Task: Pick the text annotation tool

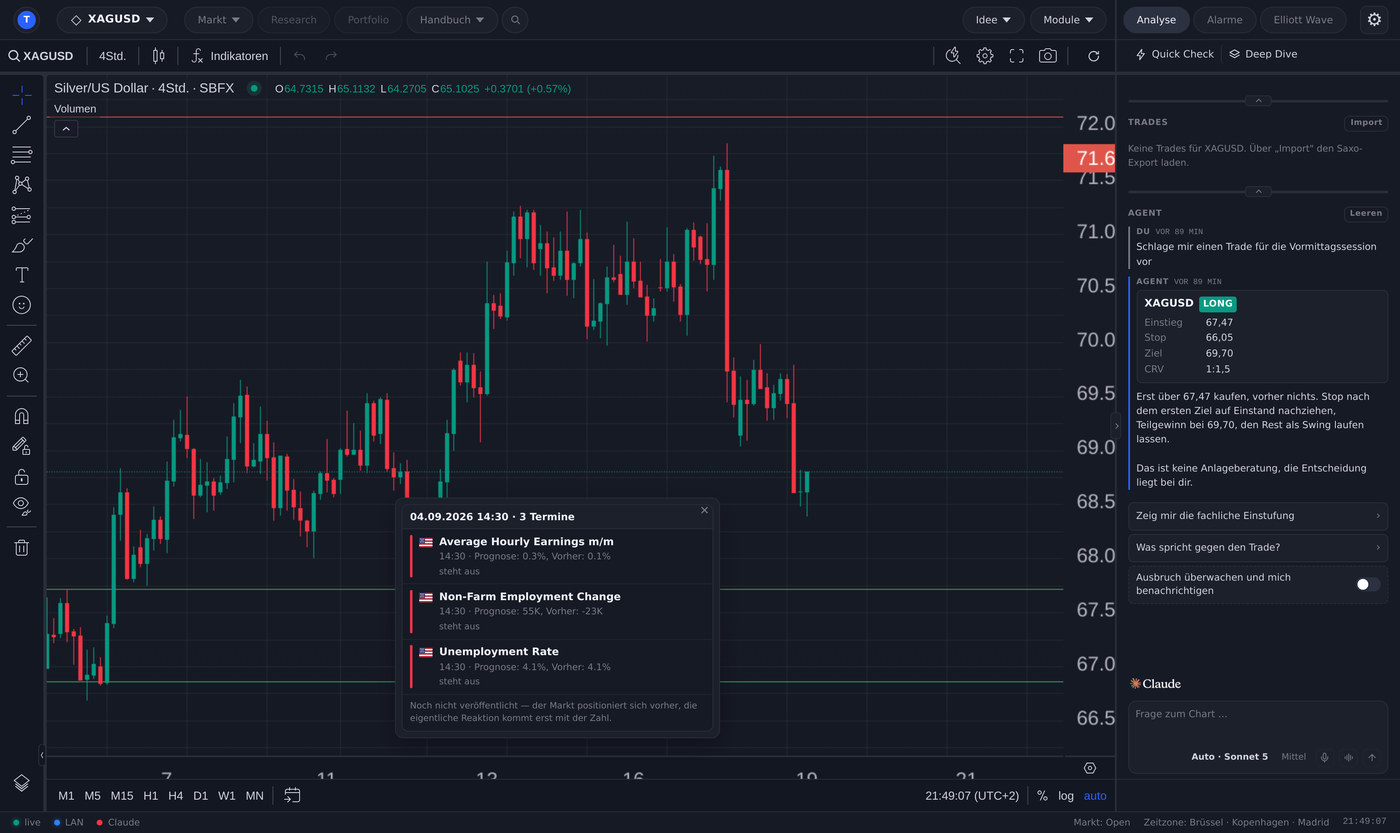Action: tap(21, 275)
